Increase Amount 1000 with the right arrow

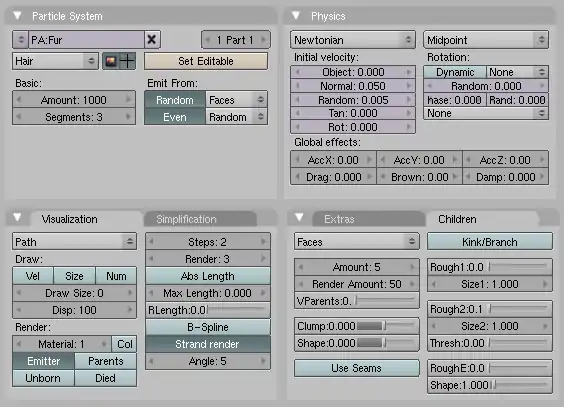point(128,100)
